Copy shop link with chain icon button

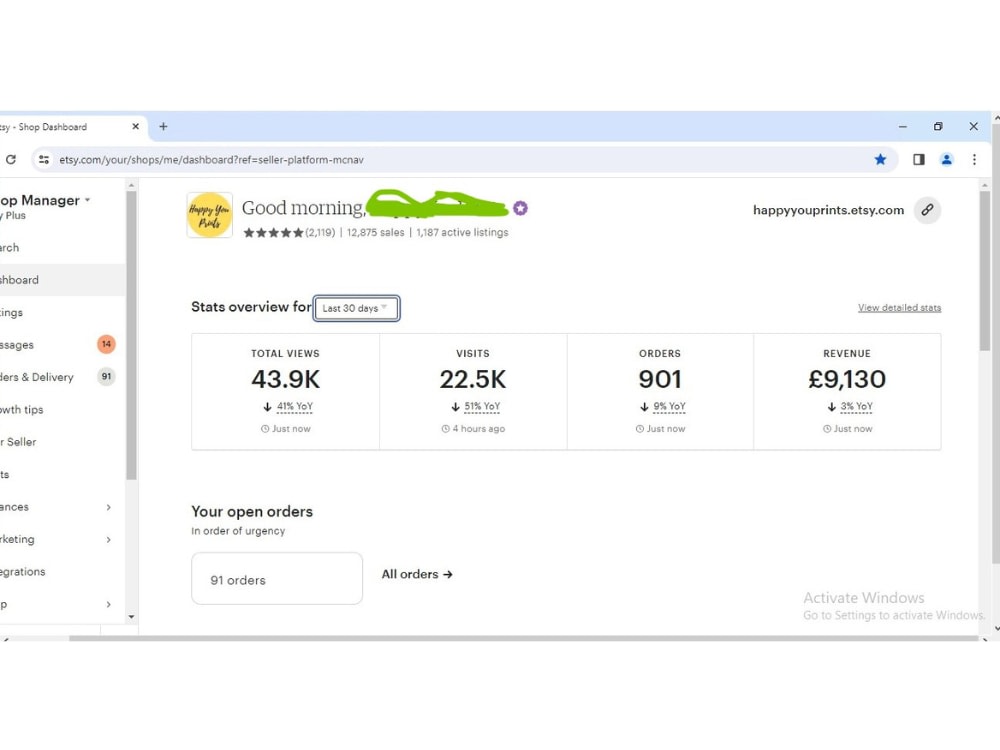click(x=927, y=210)
